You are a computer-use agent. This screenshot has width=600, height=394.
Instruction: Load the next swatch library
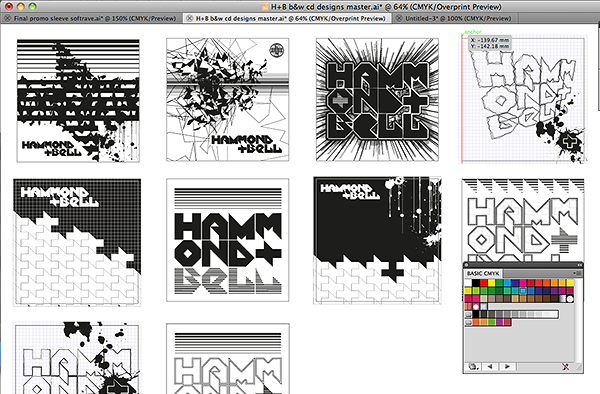pyautogui.click(x=507, y=366)
